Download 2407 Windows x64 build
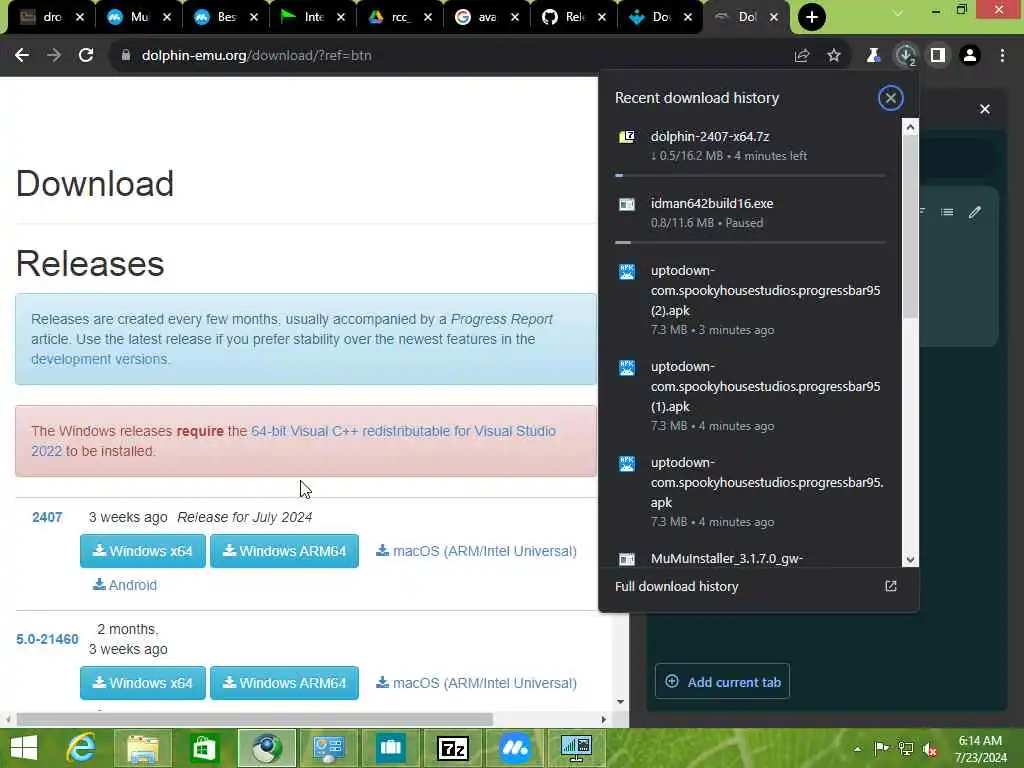The width and height of the screenshot is (1024, 768). 143,551
